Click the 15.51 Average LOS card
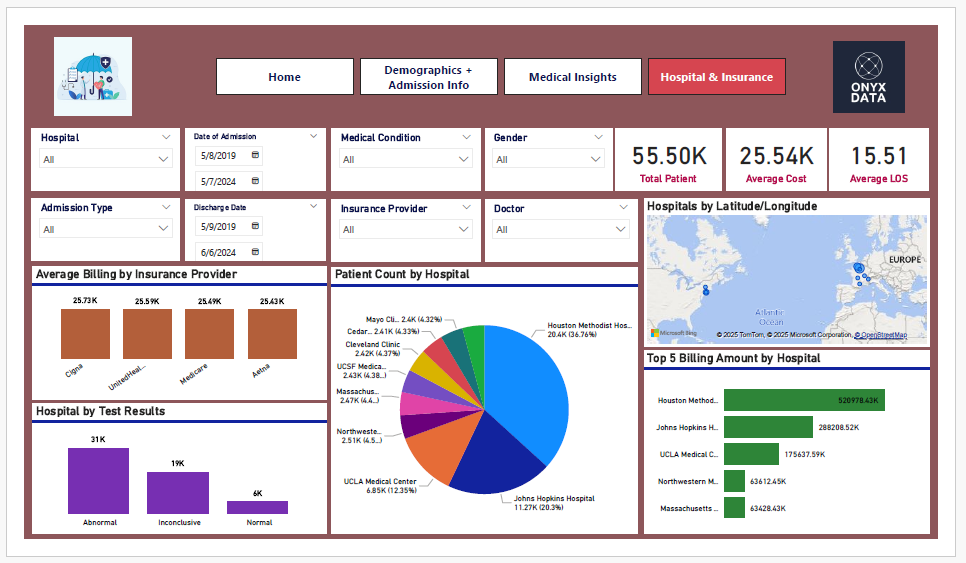Screen dimensions: 966x563 point(879,160)
